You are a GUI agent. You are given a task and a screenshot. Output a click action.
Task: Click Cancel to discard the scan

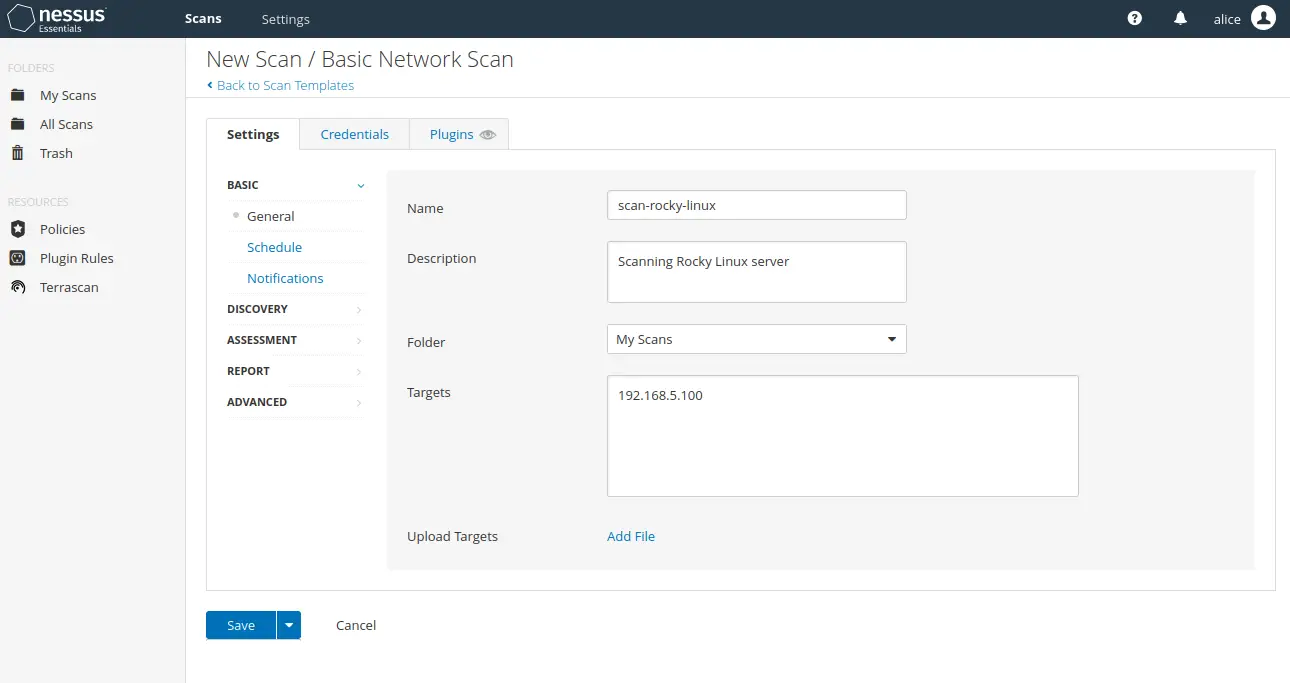click(356, 625)
